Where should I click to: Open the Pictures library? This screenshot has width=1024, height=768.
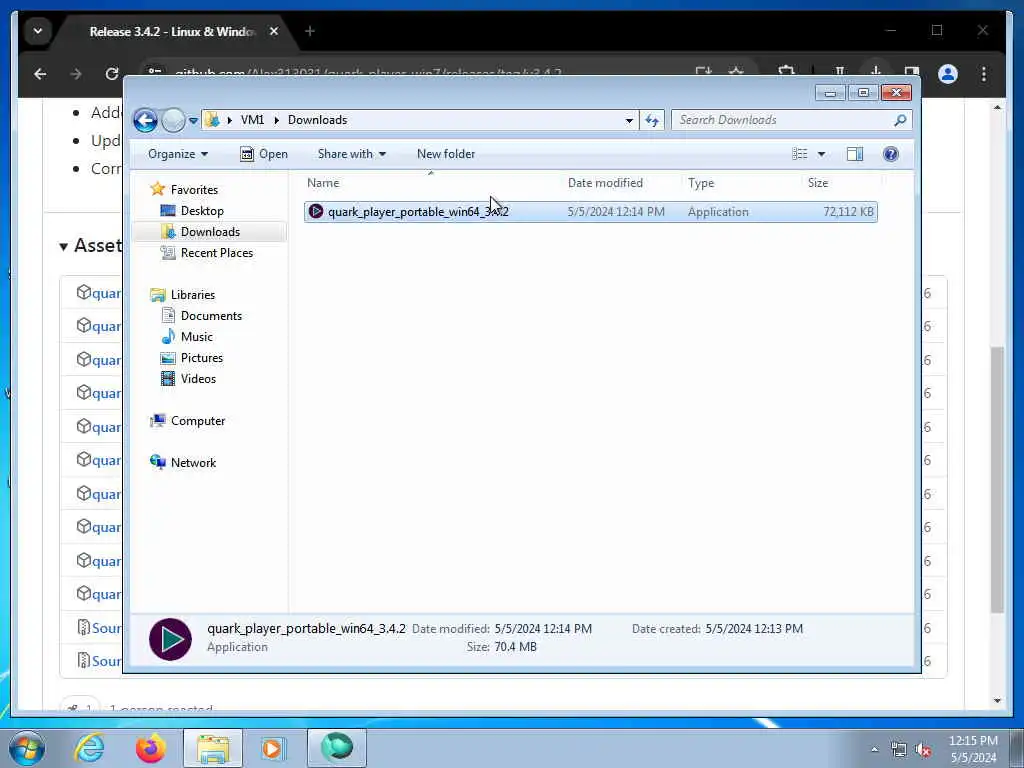click(x=202, y=358)
